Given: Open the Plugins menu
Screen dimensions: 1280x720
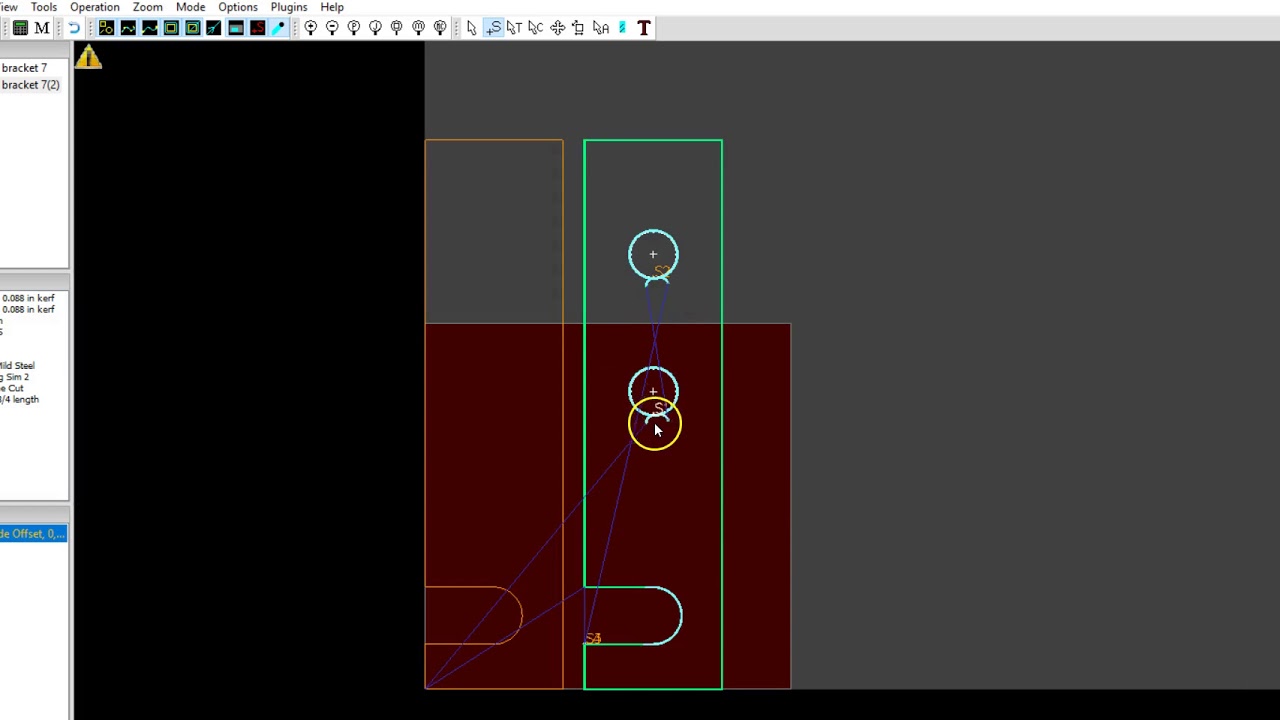Looking at the screenshot, I should [x=288, y=7].
